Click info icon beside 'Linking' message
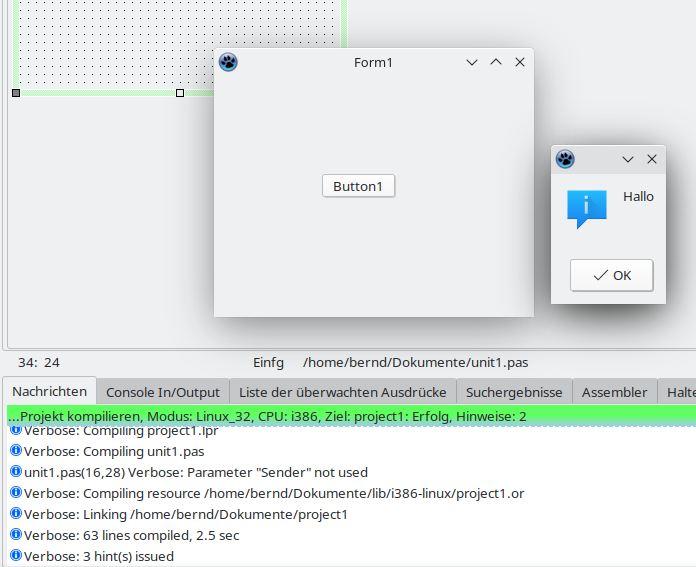 (x=16, y=513)
